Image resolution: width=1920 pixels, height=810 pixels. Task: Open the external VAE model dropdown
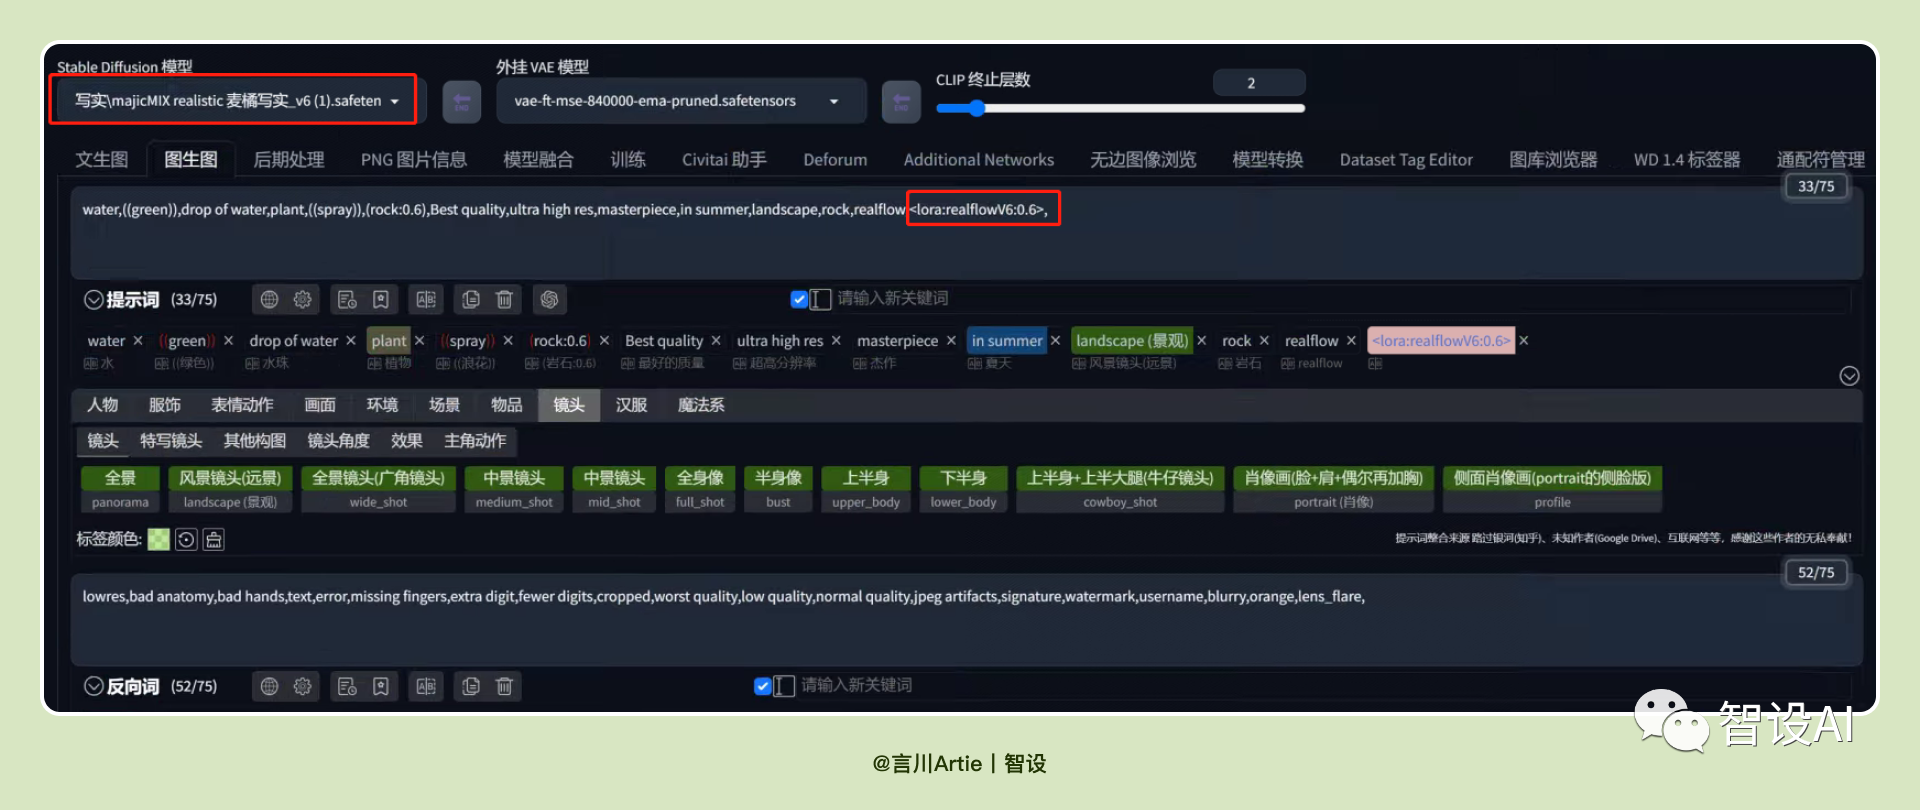pos(680,101)
